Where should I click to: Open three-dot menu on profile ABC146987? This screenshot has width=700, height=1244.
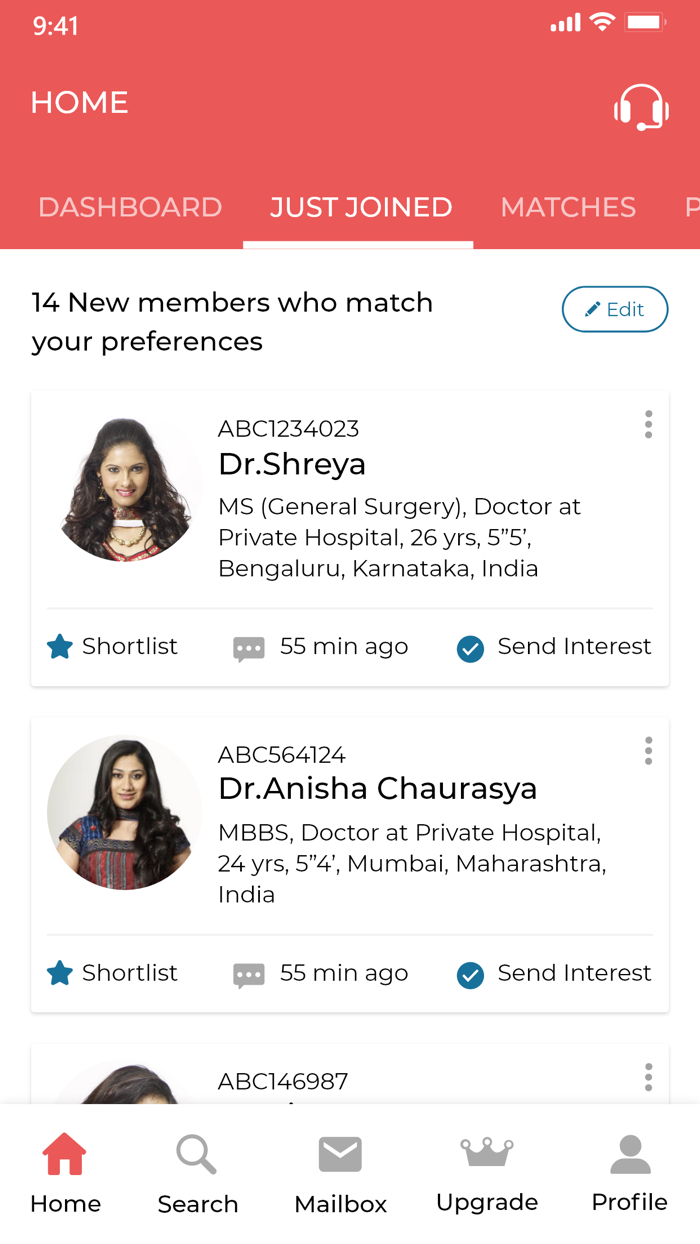(648, 1078)
